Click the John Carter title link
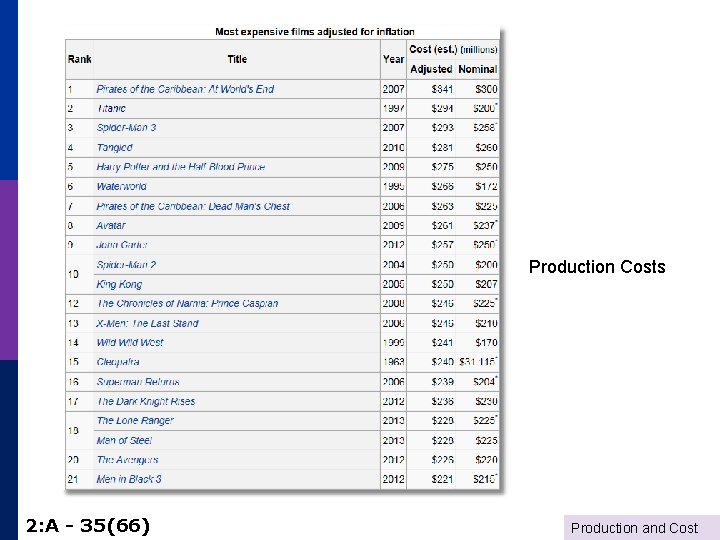The height and width of the screenshot is (540, 720). pyautogui.click(x=121, y=245)
